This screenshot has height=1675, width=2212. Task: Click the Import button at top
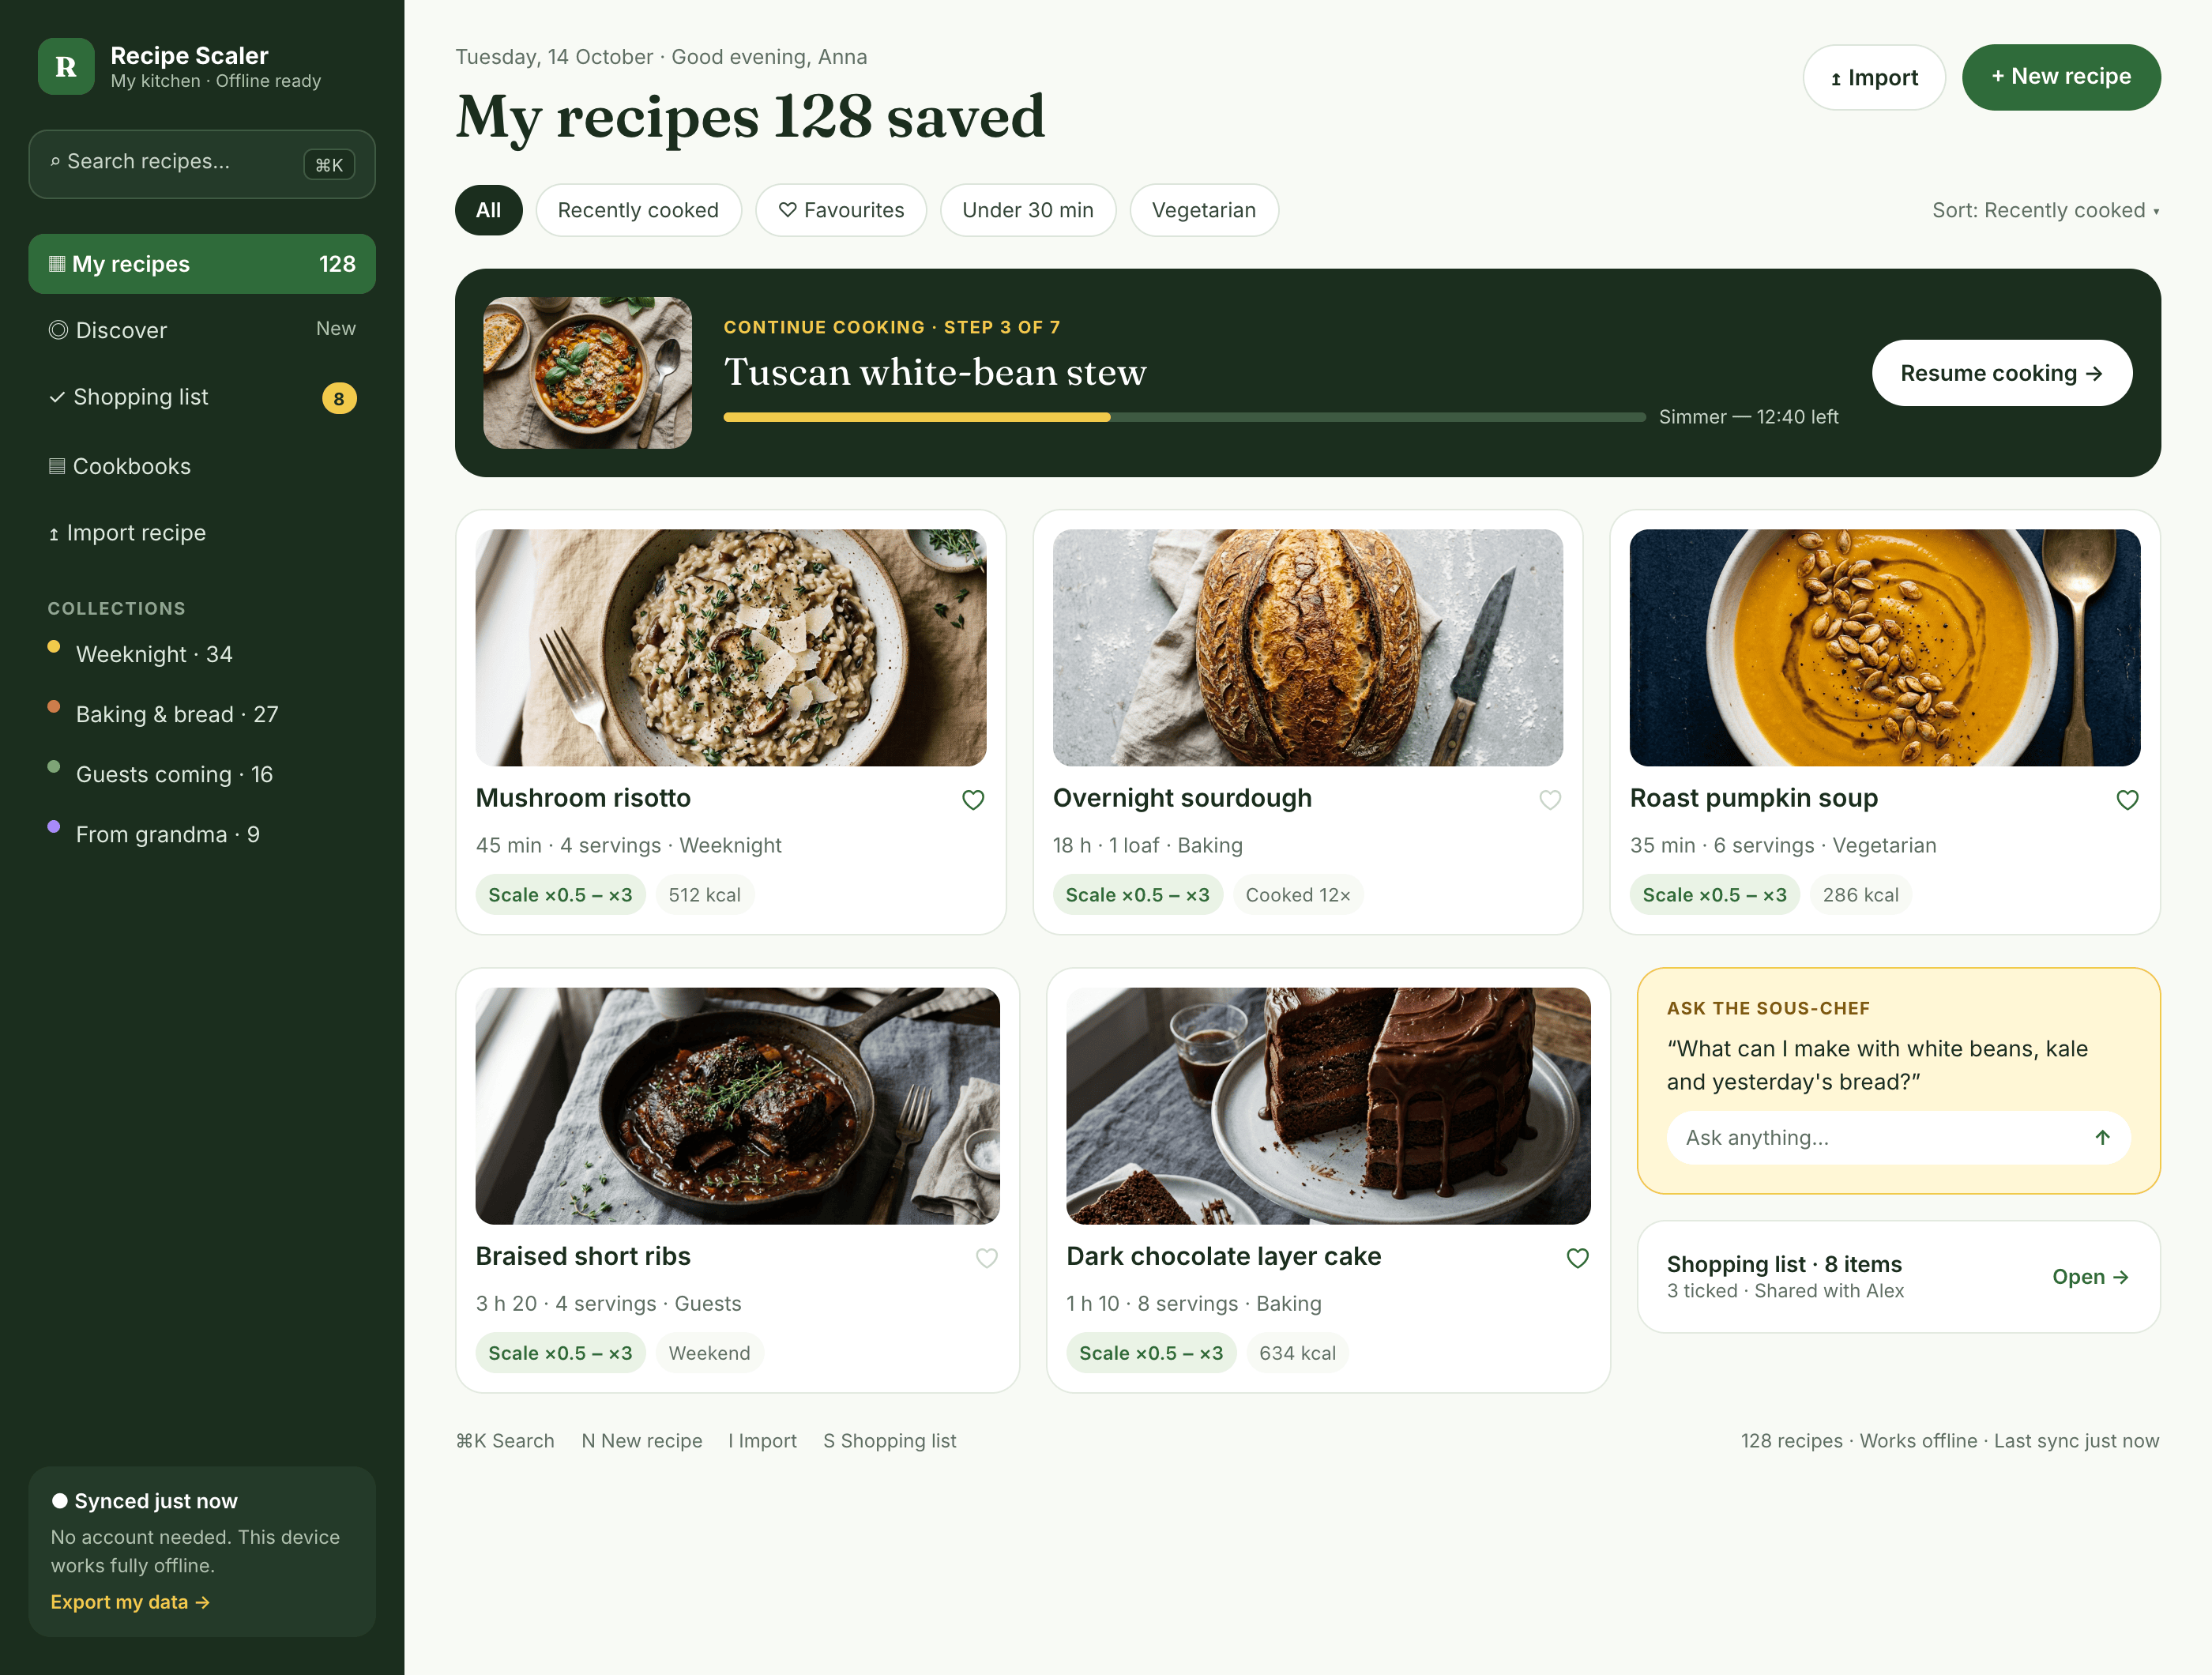[1874, 77]
